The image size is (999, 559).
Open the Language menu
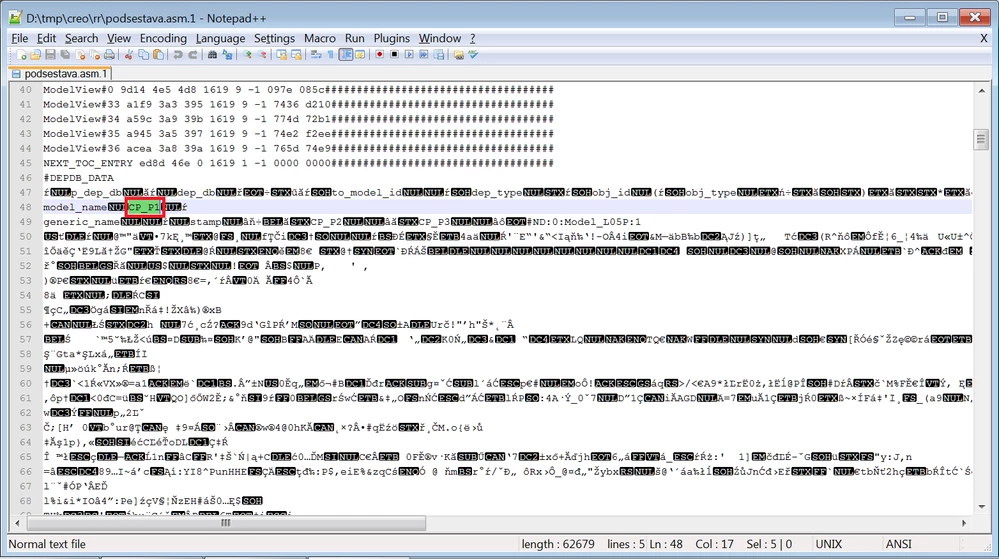(x=220, y=38)
